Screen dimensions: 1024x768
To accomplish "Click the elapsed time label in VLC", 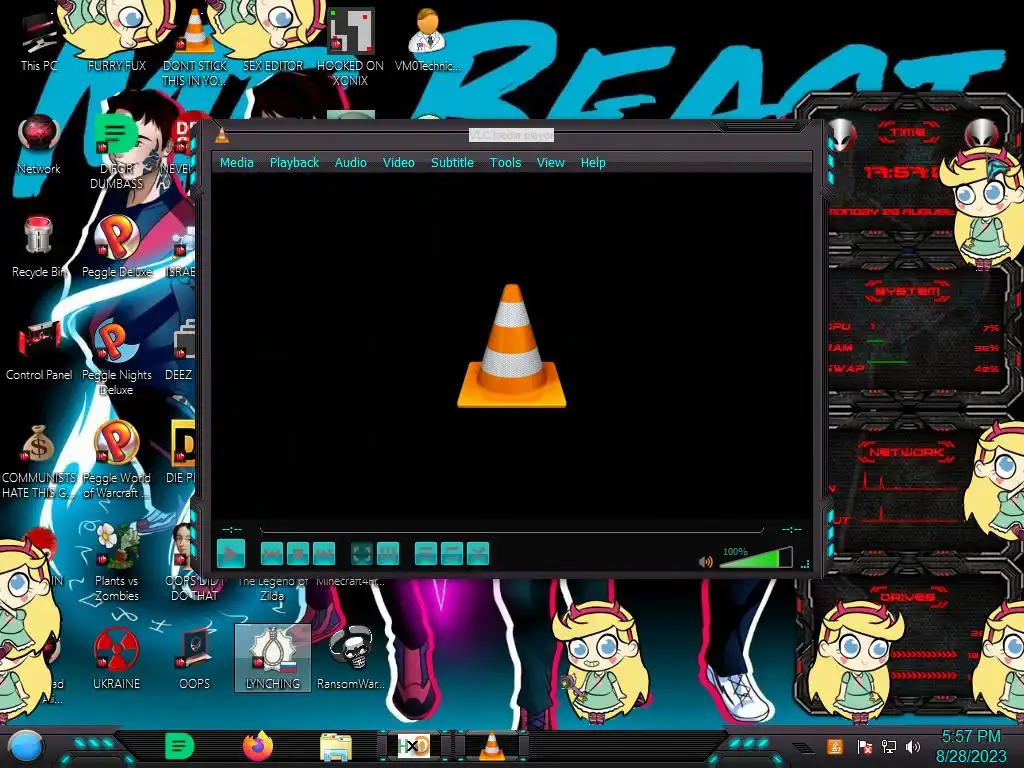I will pyautogui.click(x=232, y=529).
